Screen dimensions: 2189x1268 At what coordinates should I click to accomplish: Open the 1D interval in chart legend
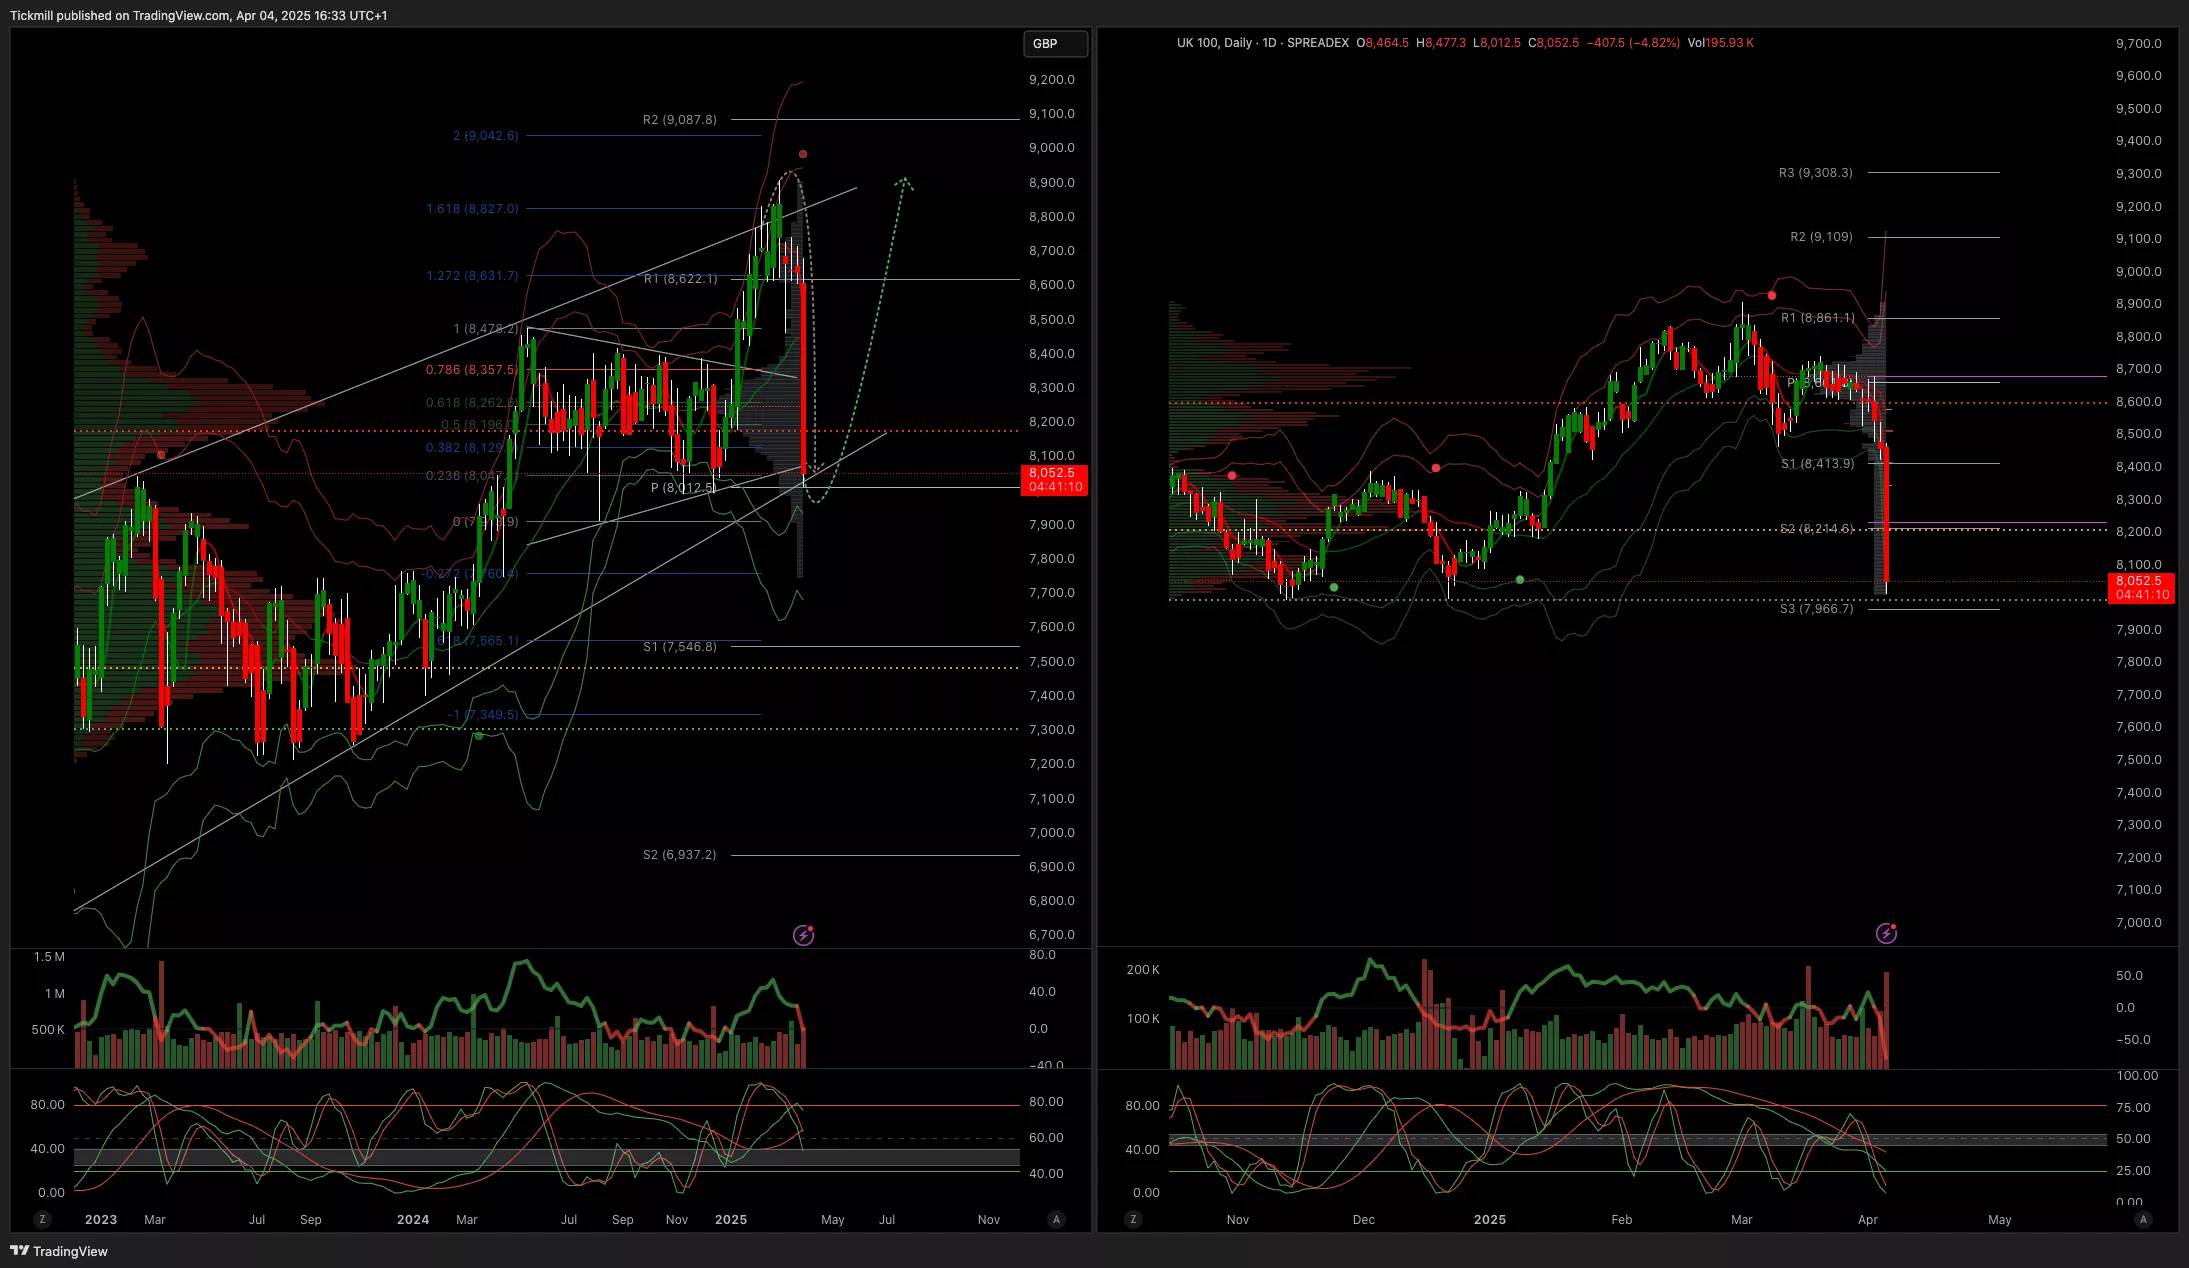pyautogui.click(x=1269, y=43)
